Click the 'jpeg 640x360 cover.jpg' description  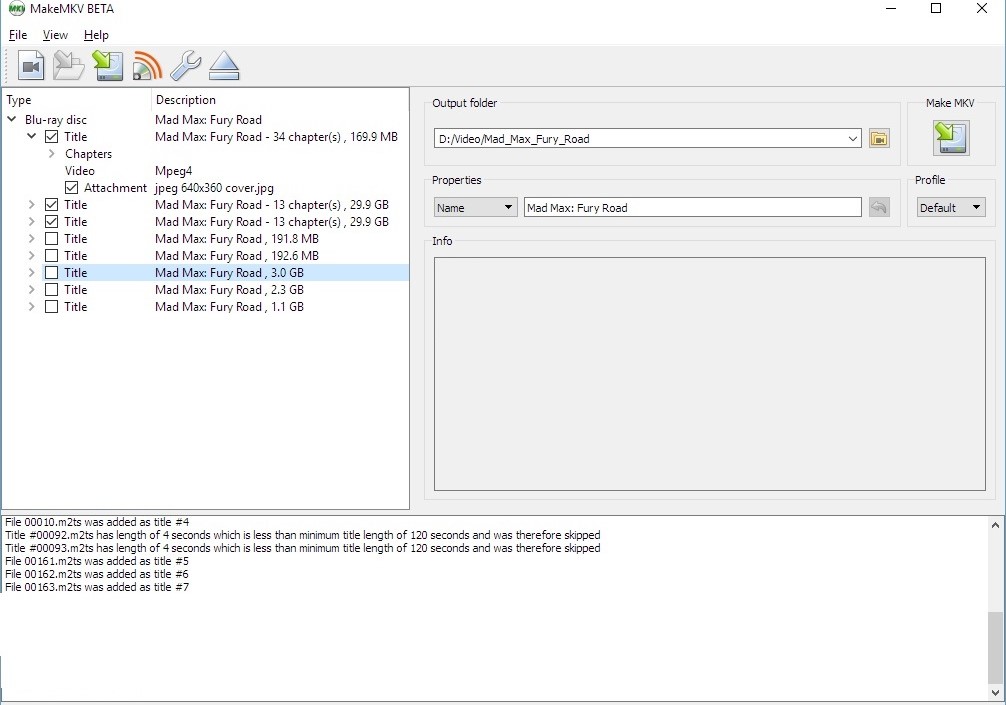coord(214,188)
